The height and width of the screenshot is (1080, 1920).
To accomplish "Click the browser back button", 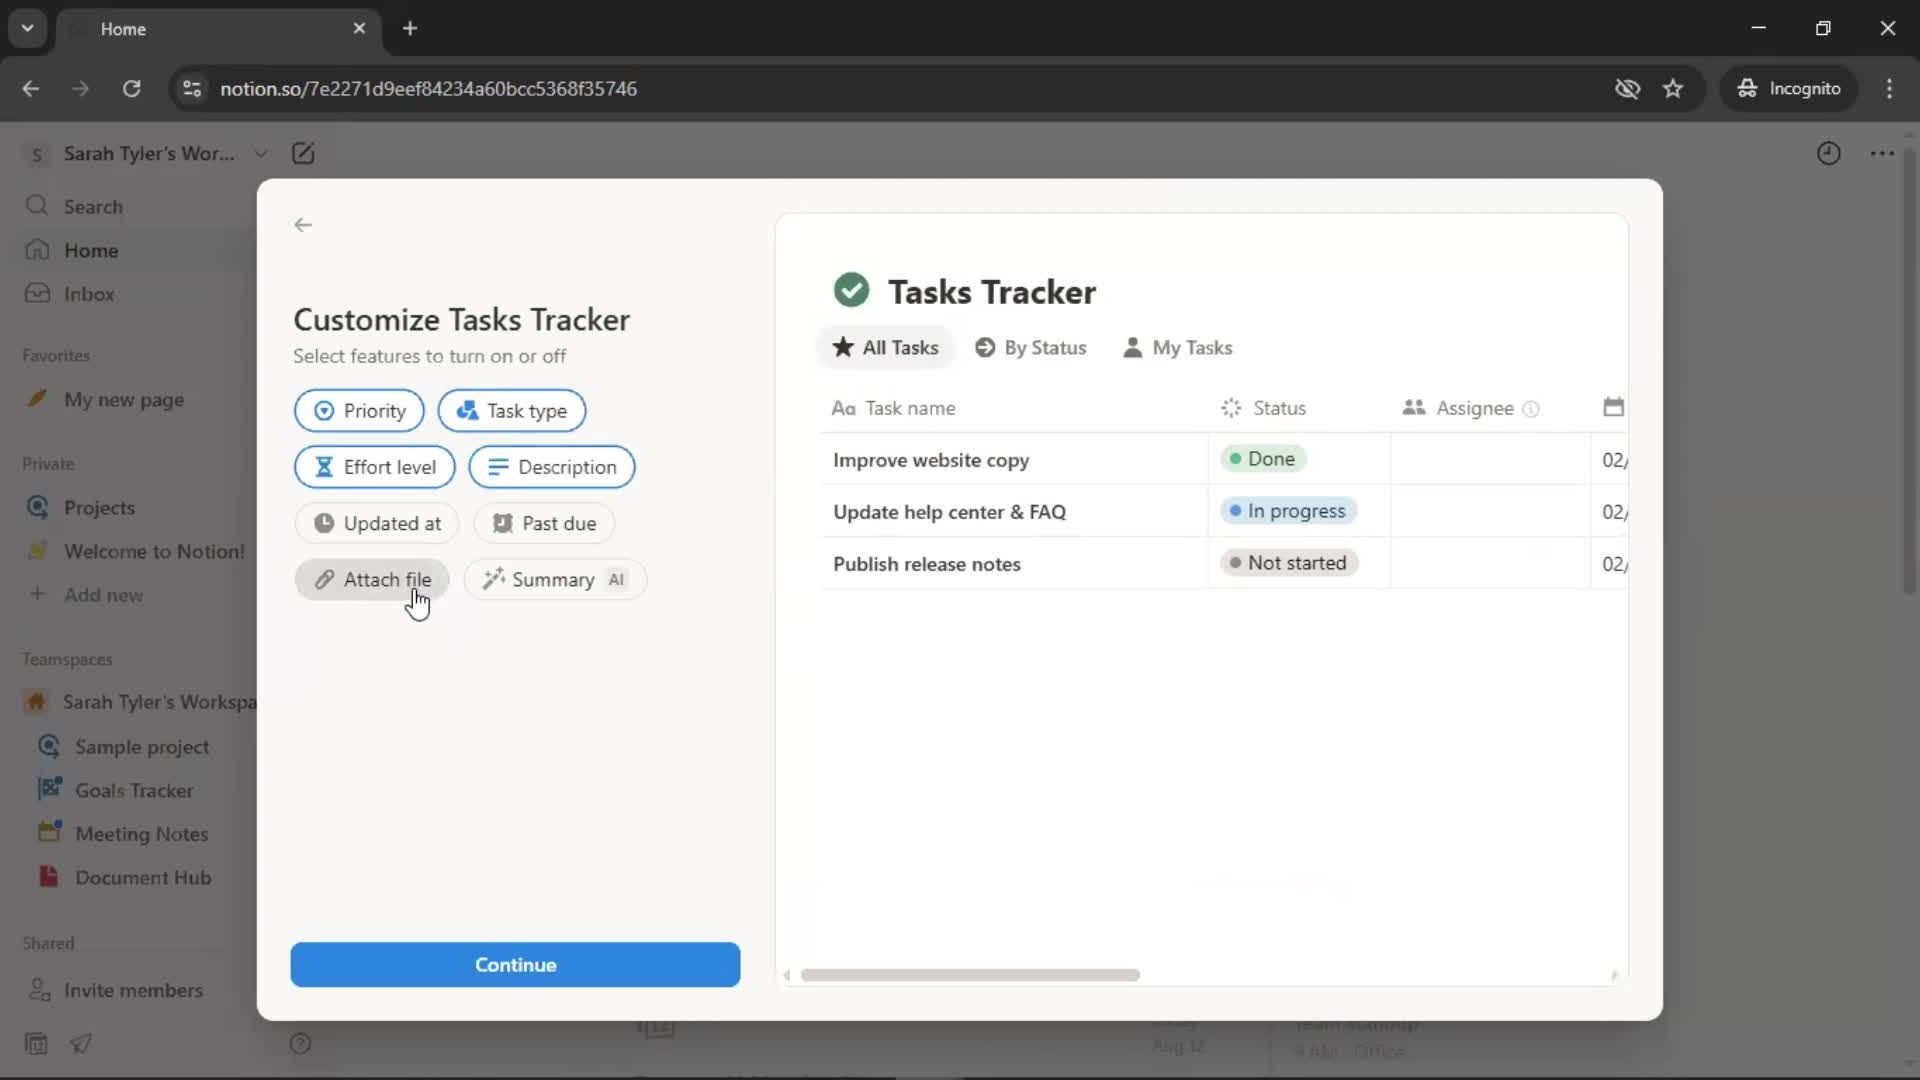I will 31,89.
